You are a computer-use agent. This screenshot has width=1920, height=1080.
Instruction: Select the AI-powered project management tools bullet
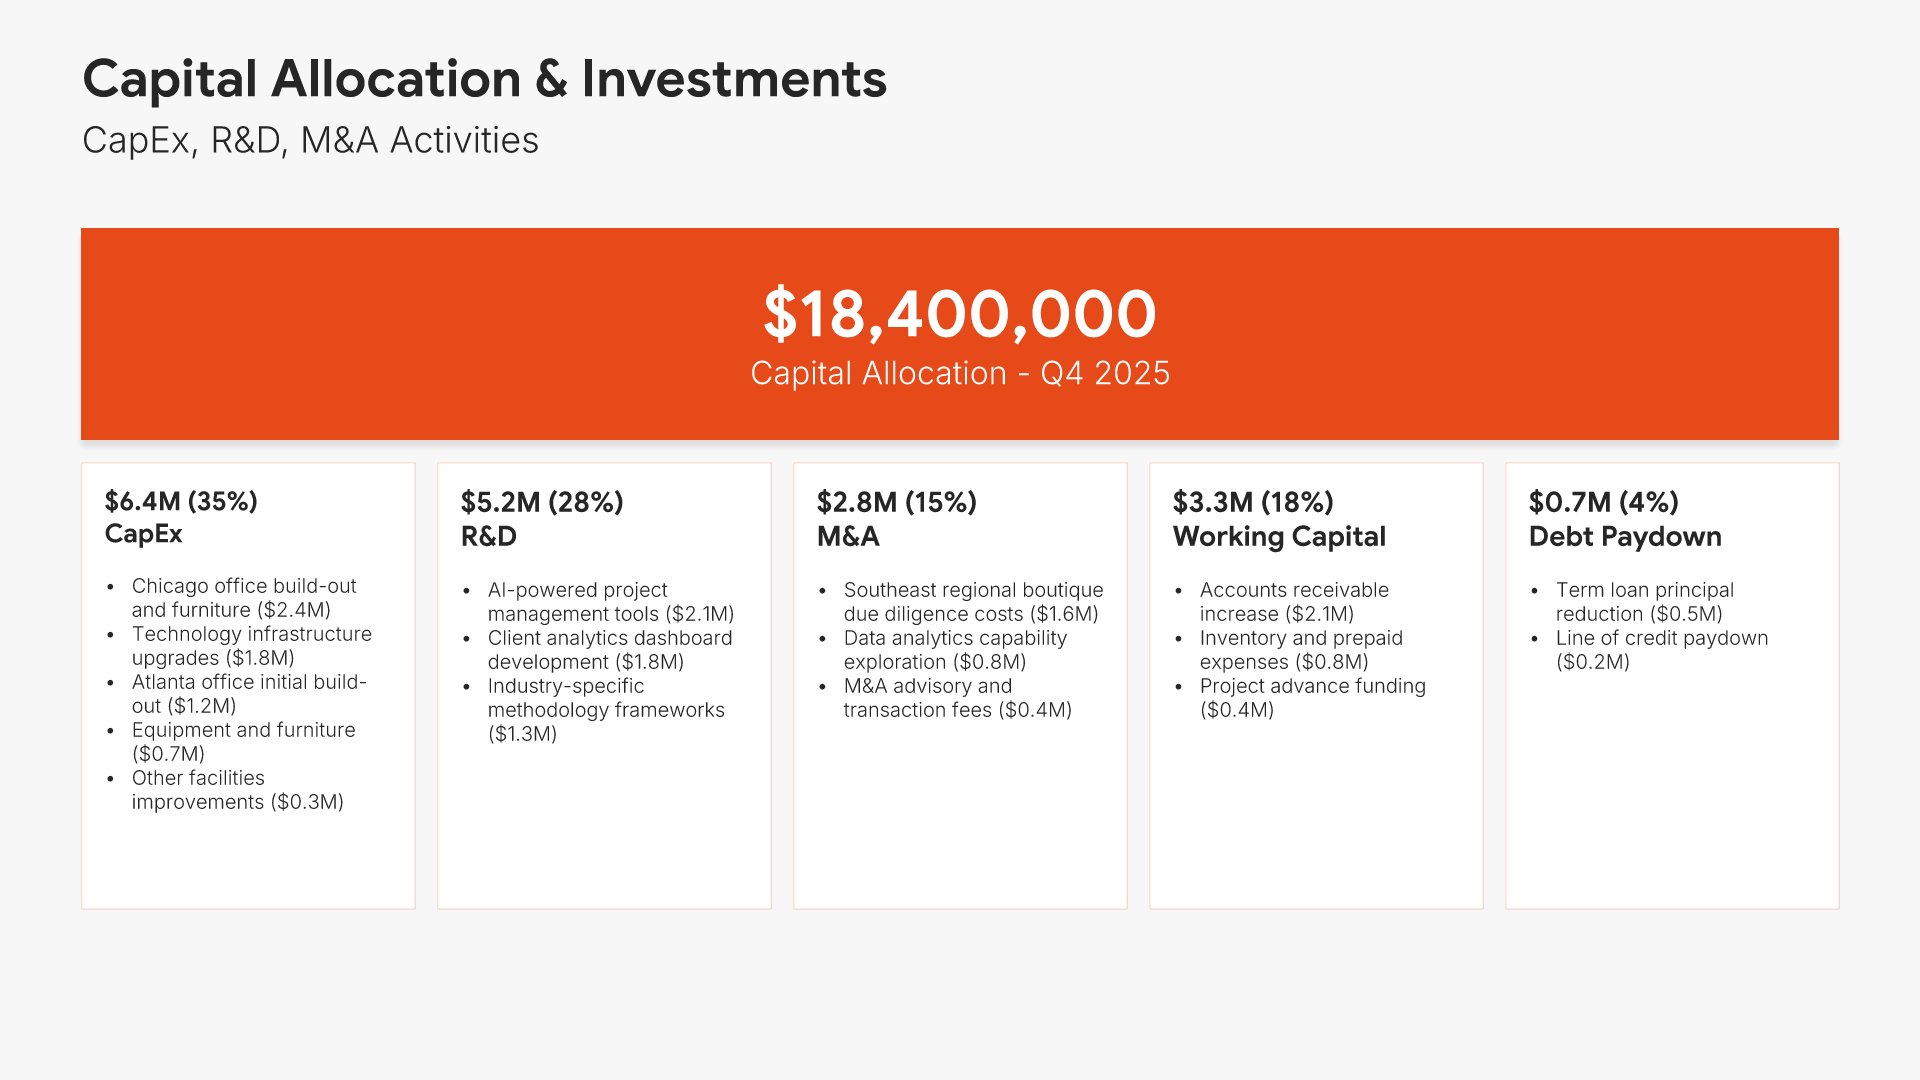coord(610,602)
